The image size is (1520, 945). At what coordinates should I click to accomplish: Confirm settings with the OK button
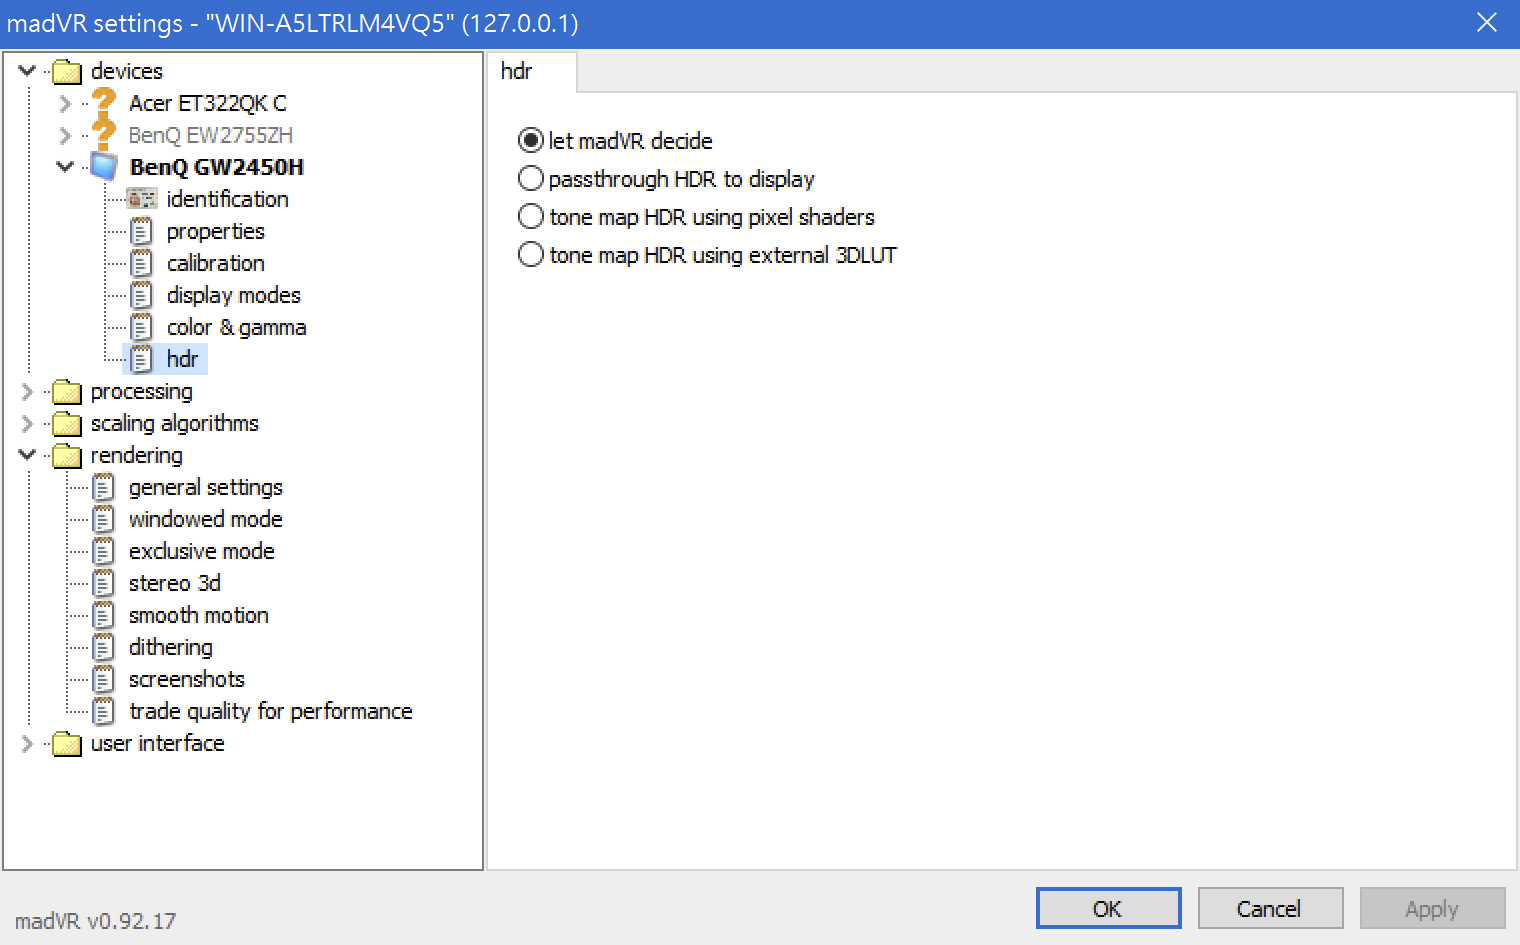tap(1108, 908)
